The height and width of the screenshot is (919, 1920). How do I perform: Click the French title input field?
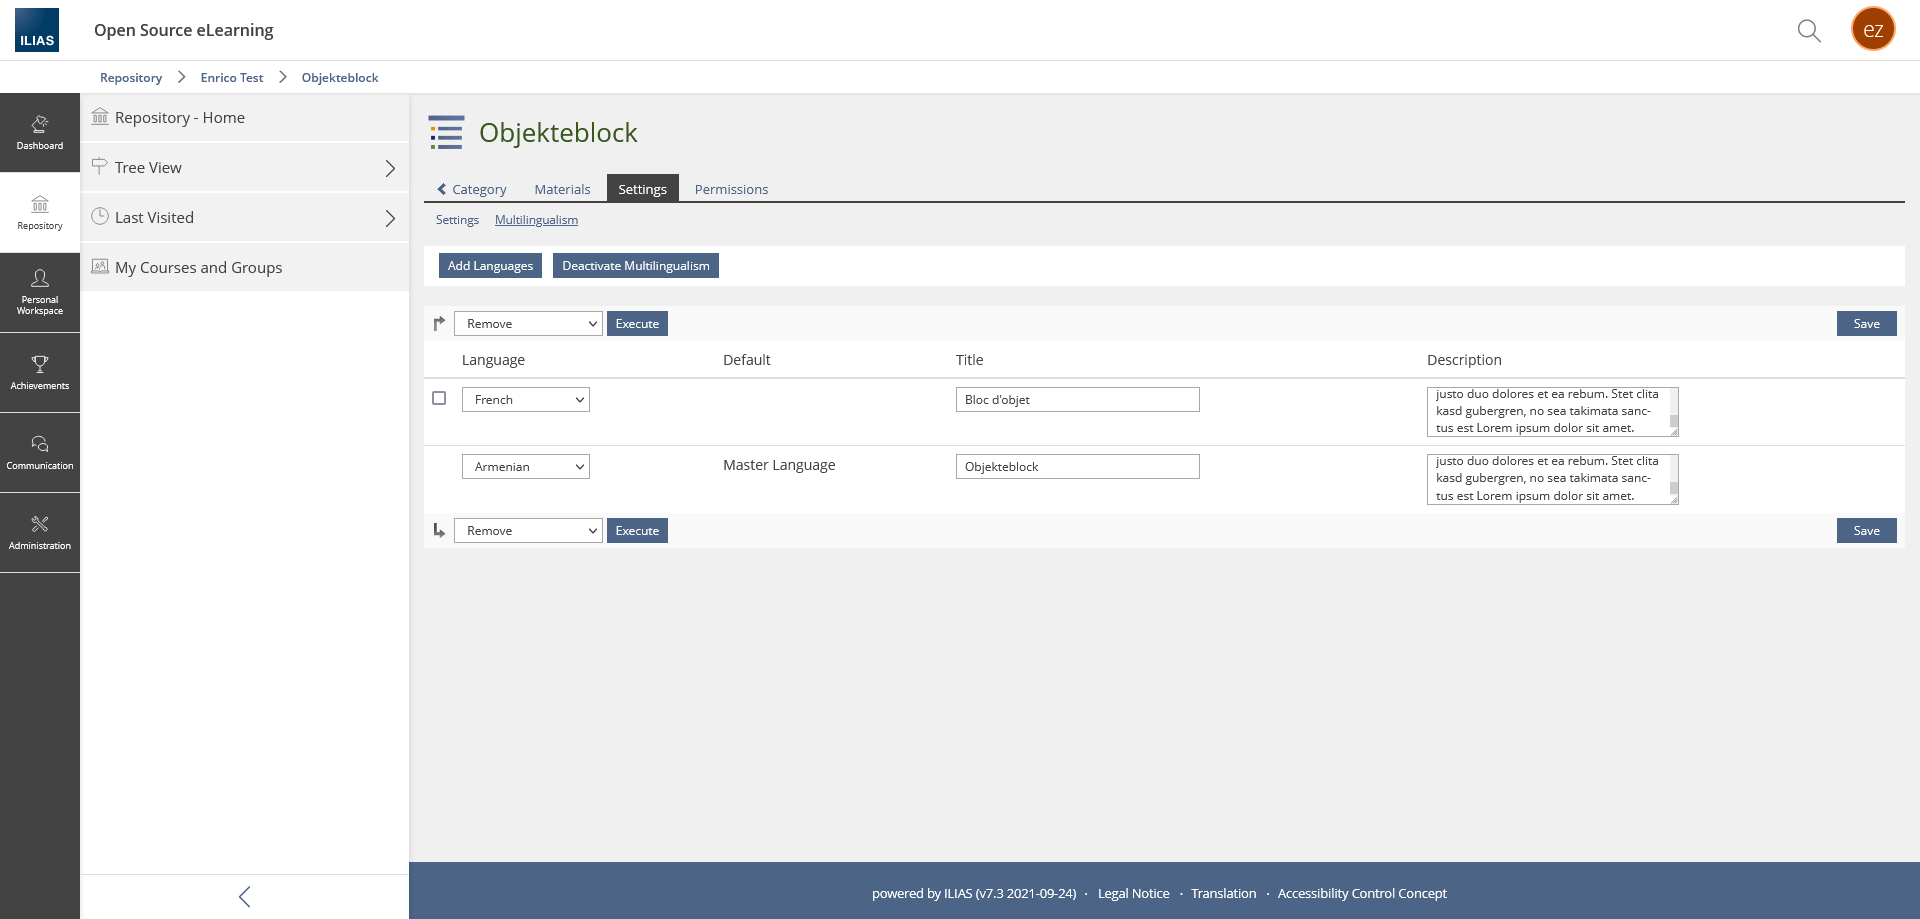1077,400
